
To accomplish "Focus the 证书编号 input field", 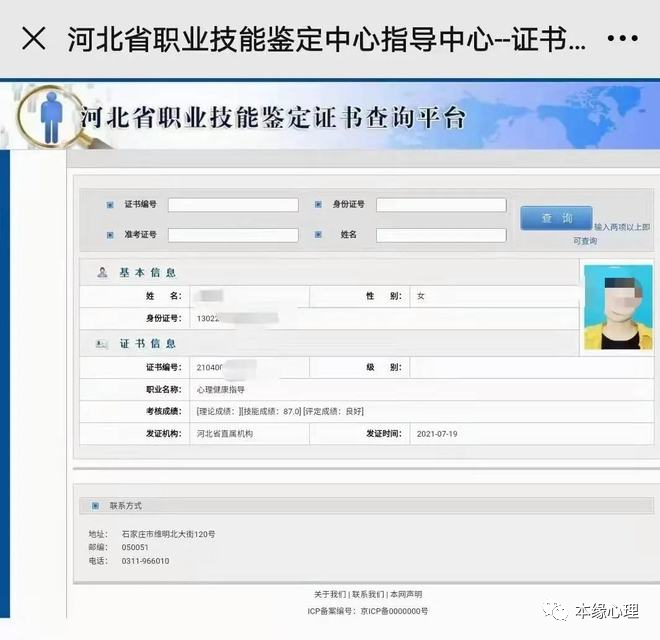I will tap(233, 205).
